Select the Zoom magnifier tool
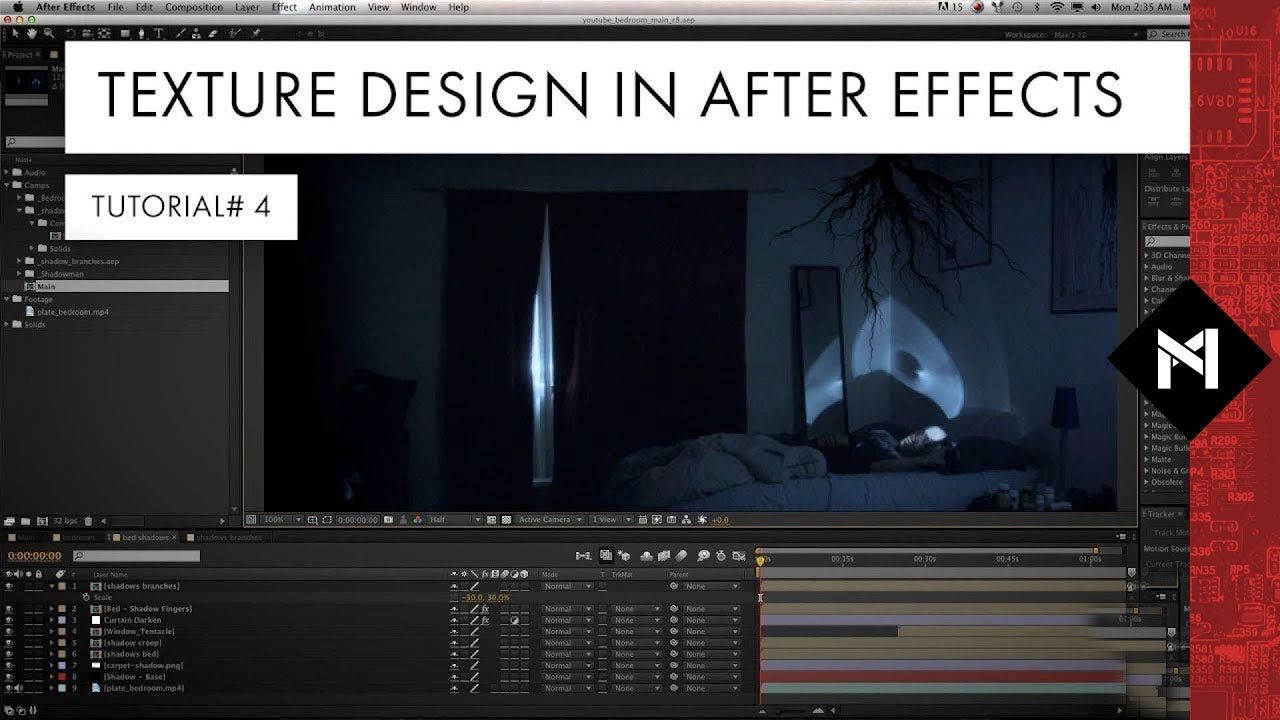 pyautogui.click(x=47, y=33)
